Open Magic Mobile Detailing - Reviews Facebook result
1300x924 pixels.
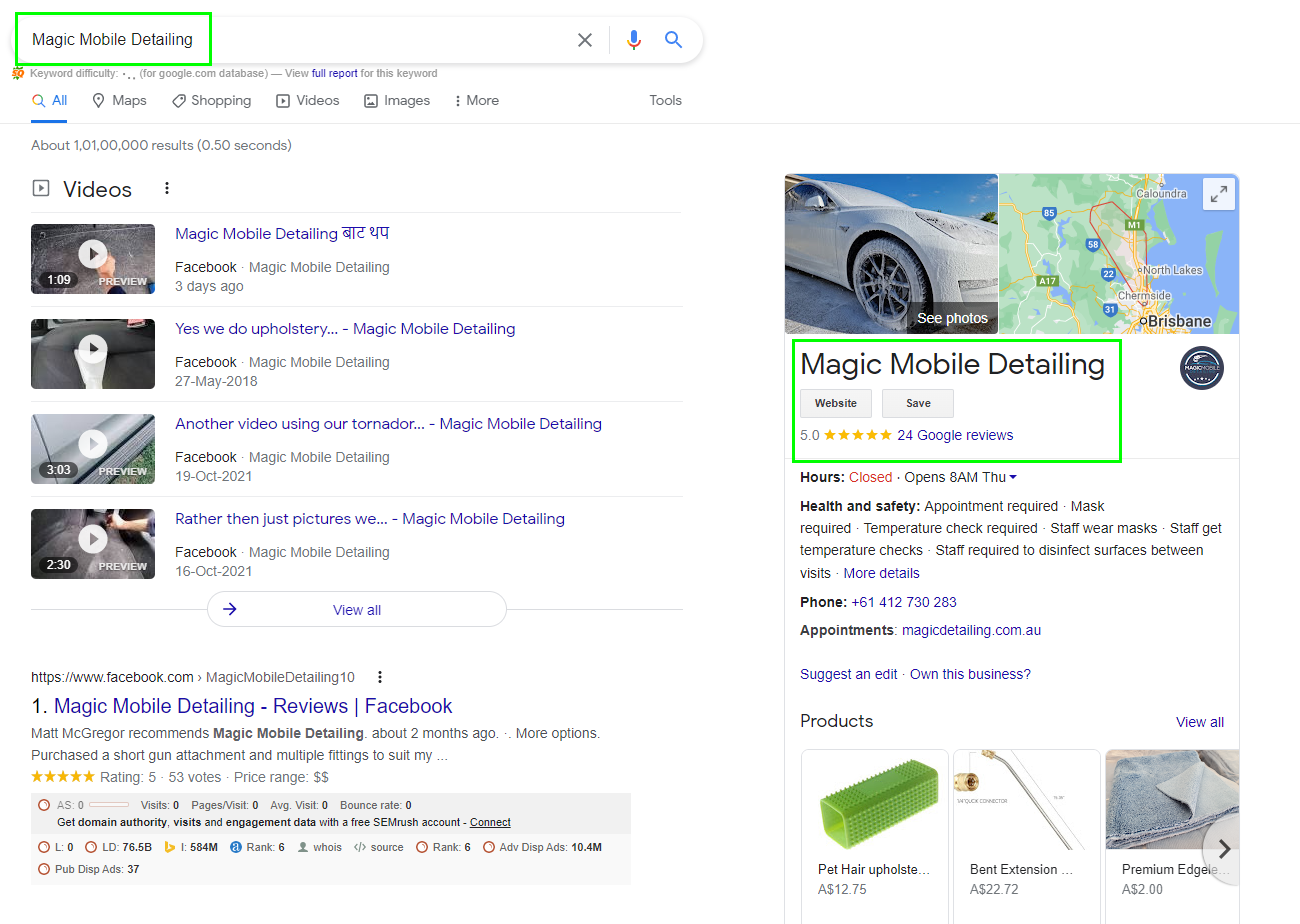click(x=253, y=706)
